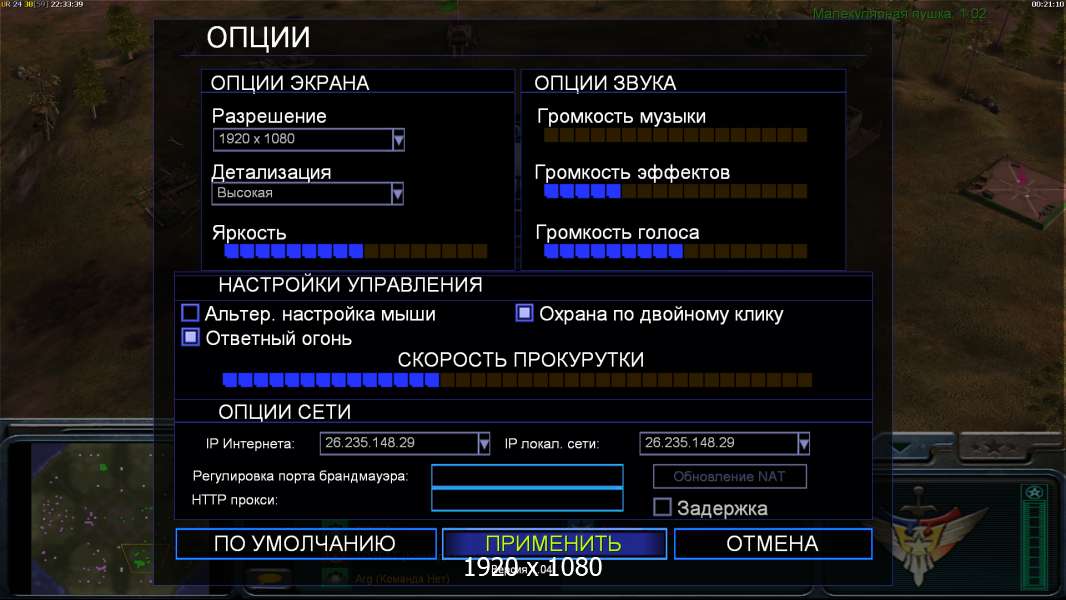Set the Громкость музыки slider

click(675, 135)
